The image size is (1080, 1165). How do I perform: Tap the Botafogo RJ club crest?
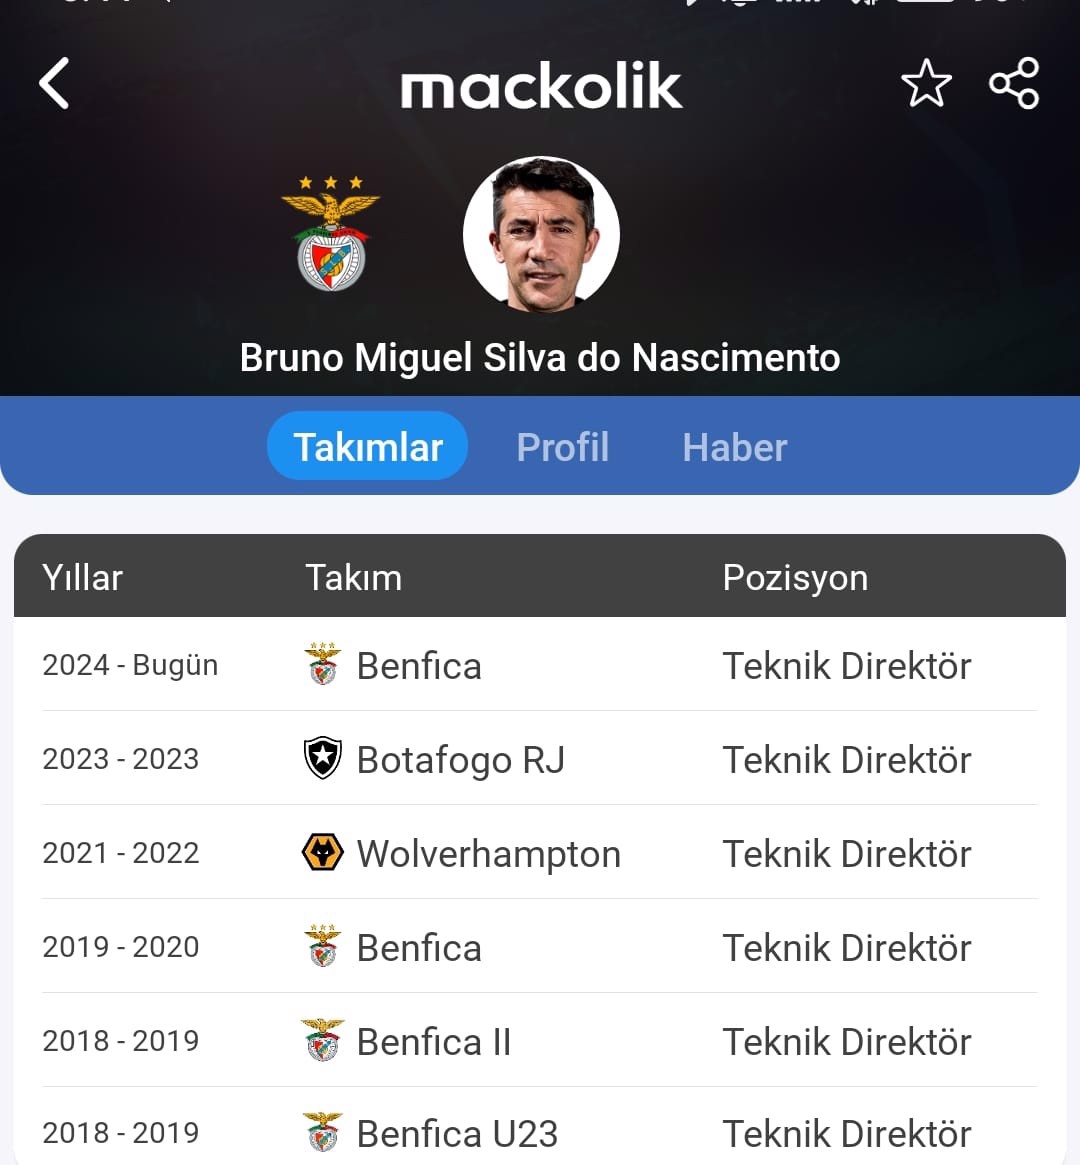tap(323, 759)
